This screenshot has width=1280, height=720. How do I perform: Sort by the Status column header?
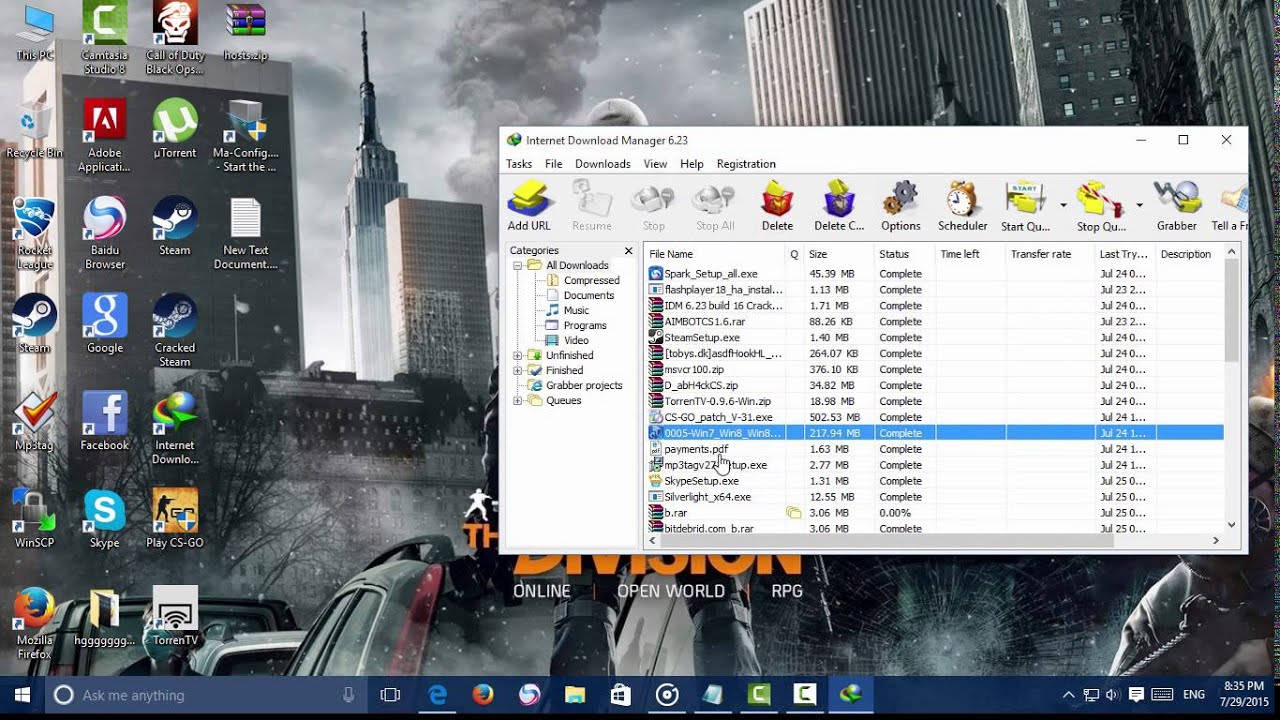point(905,254)
